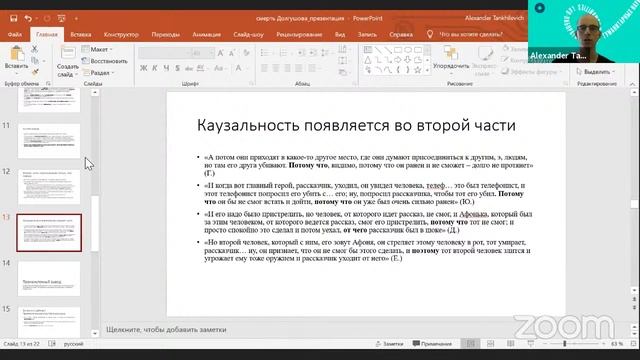Select slide 12 thumbnail in the slide panel
Viewport: 640px width, 360px height.
(x=49, y=187)
